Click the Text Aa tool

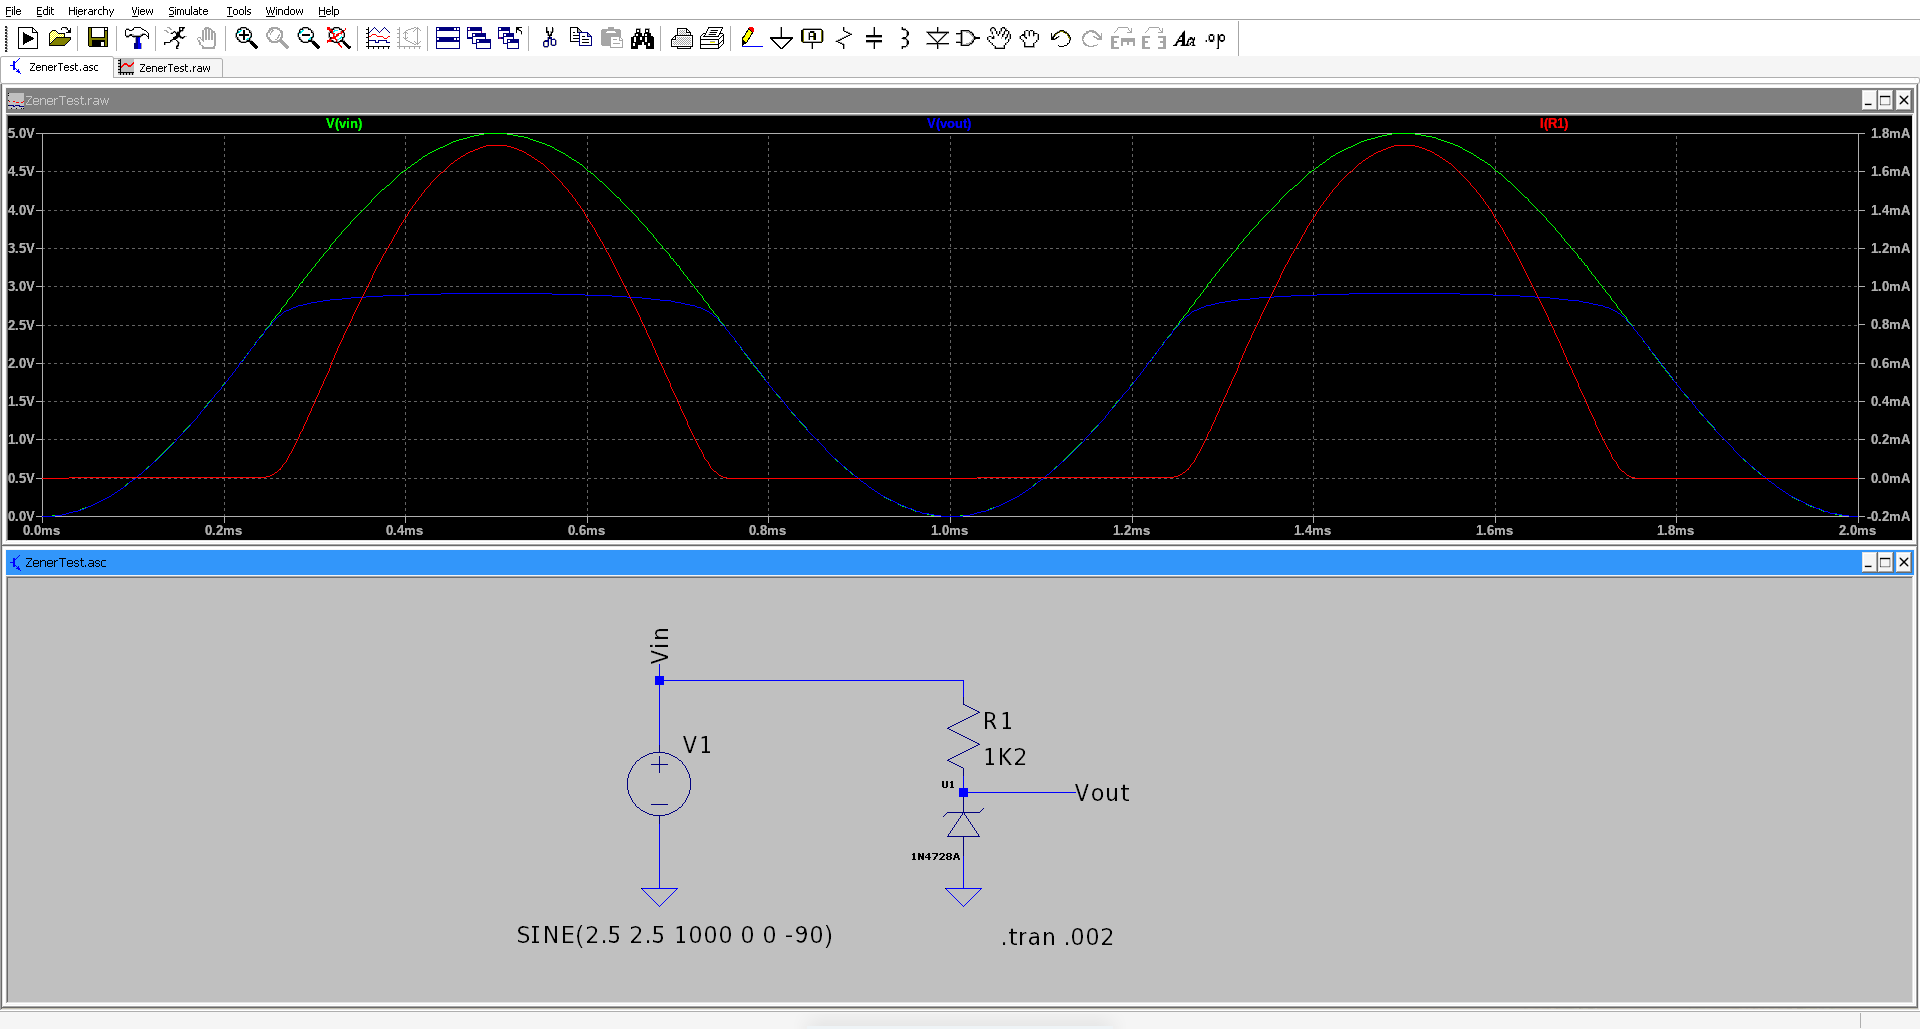click(1185, 38)
